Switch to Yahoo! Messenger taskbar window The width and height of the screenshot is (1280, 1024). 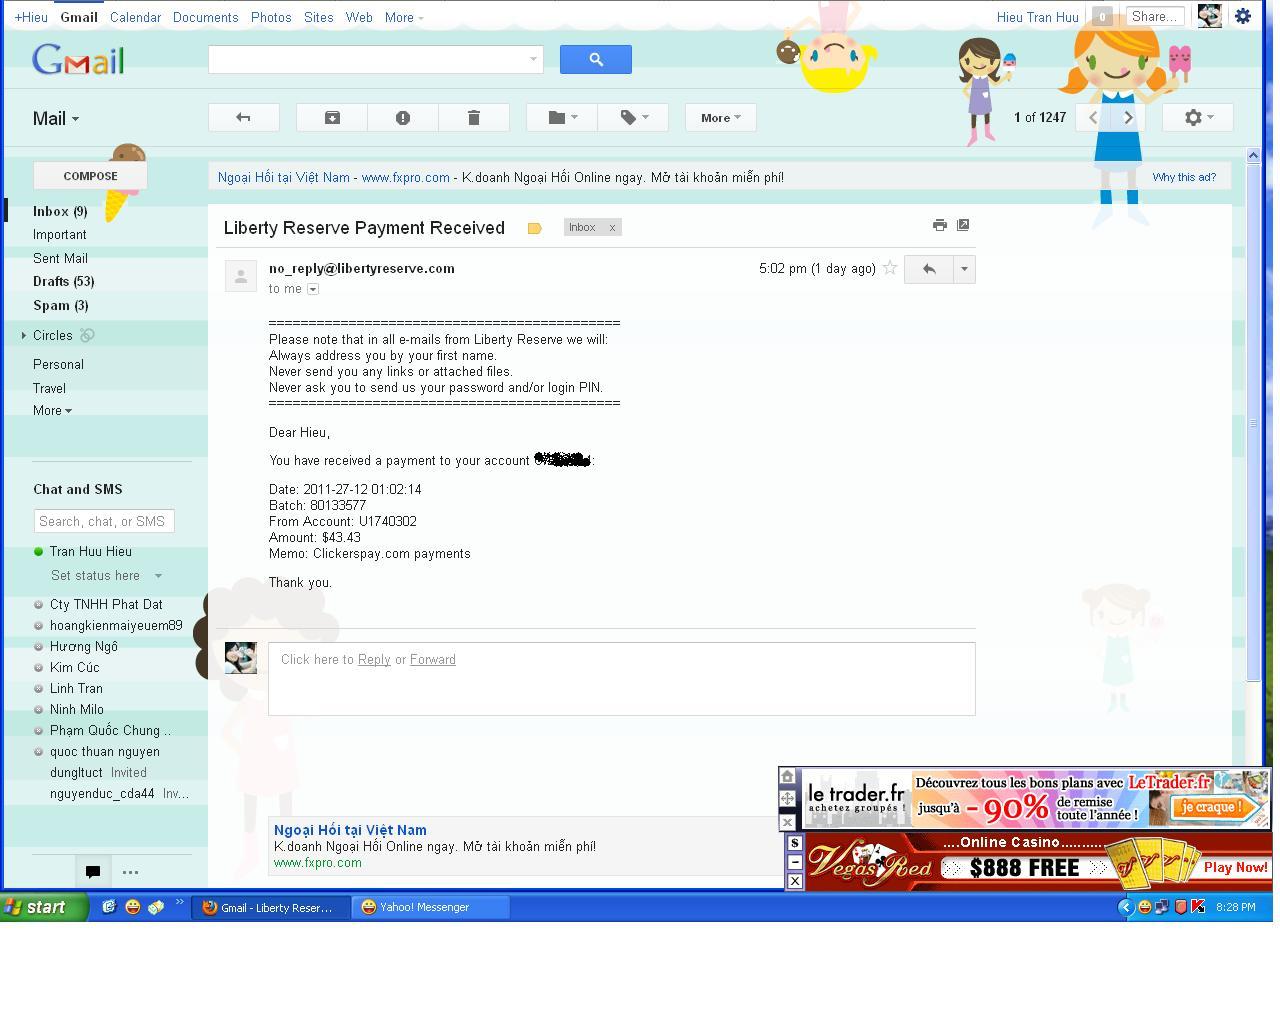432,907
